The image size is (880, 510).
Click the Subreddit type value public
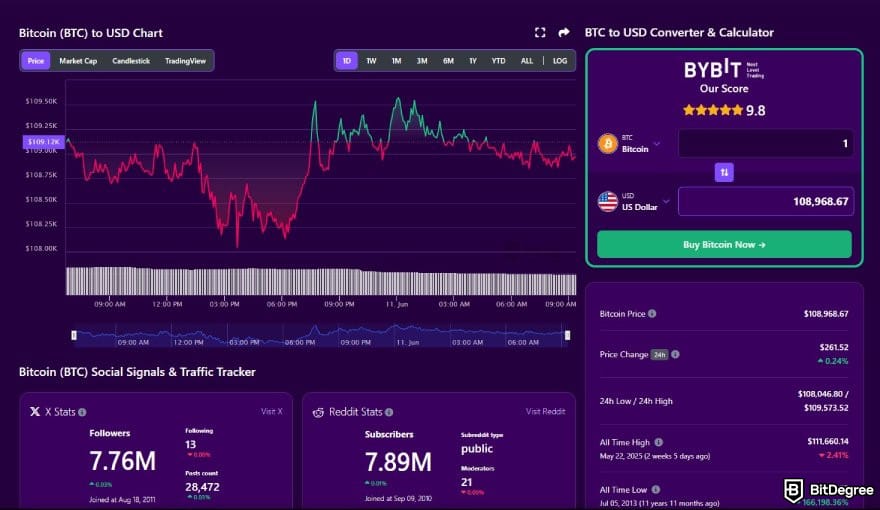click(476, 449)
